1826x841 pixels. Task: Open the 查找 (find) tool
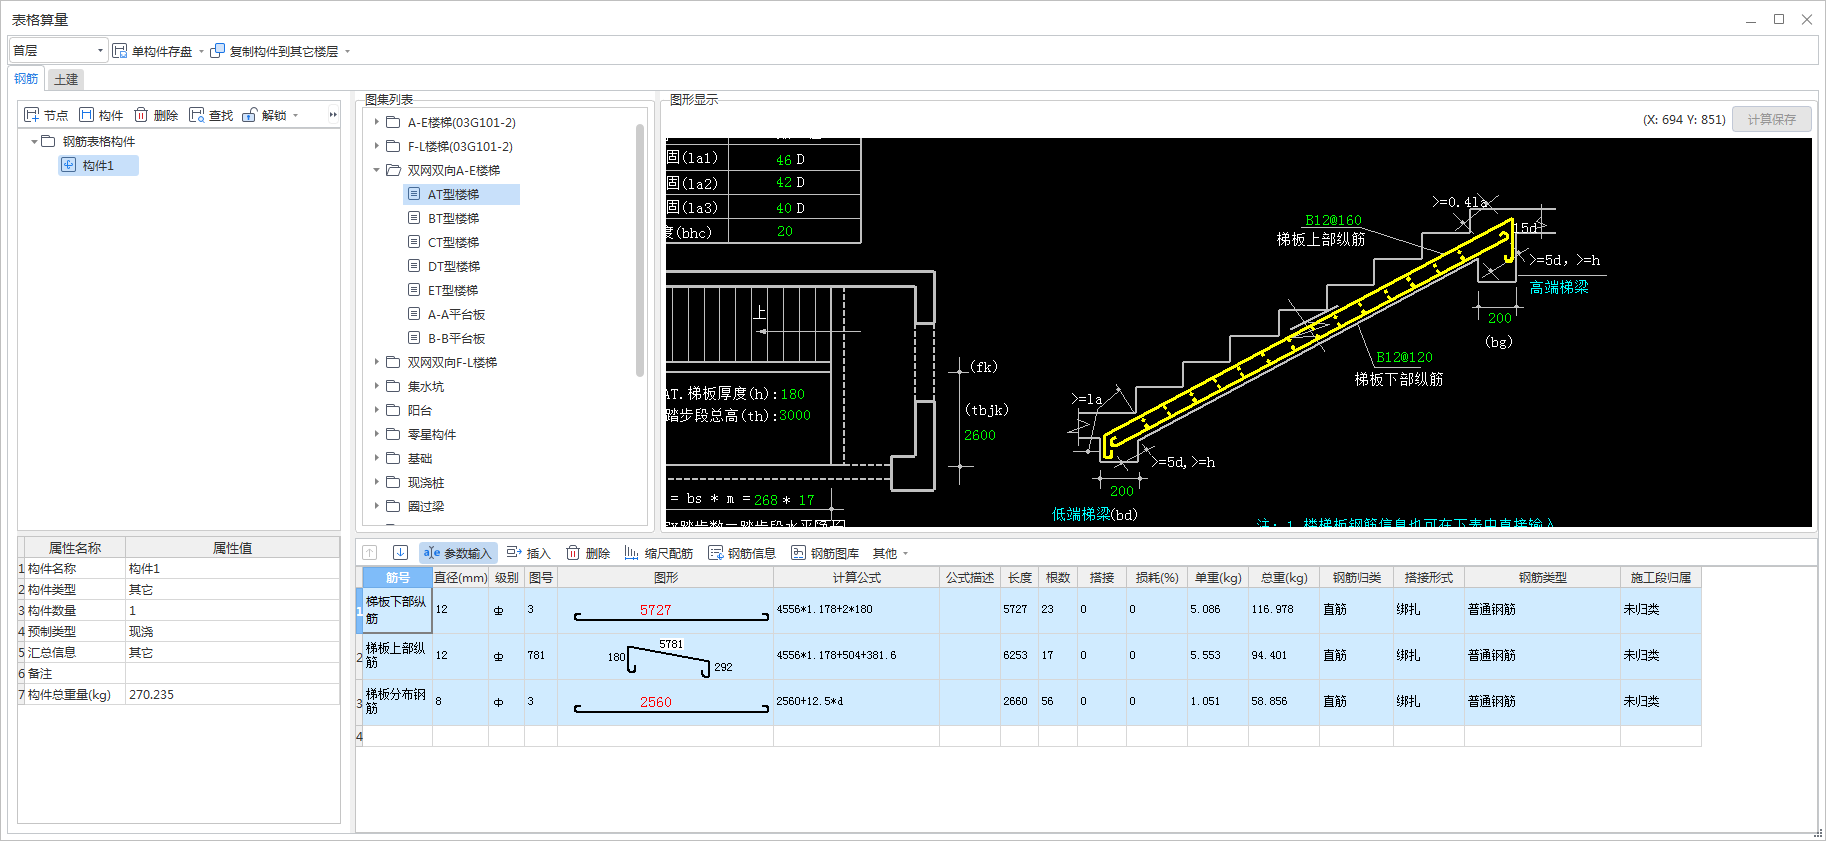[197, 115]
